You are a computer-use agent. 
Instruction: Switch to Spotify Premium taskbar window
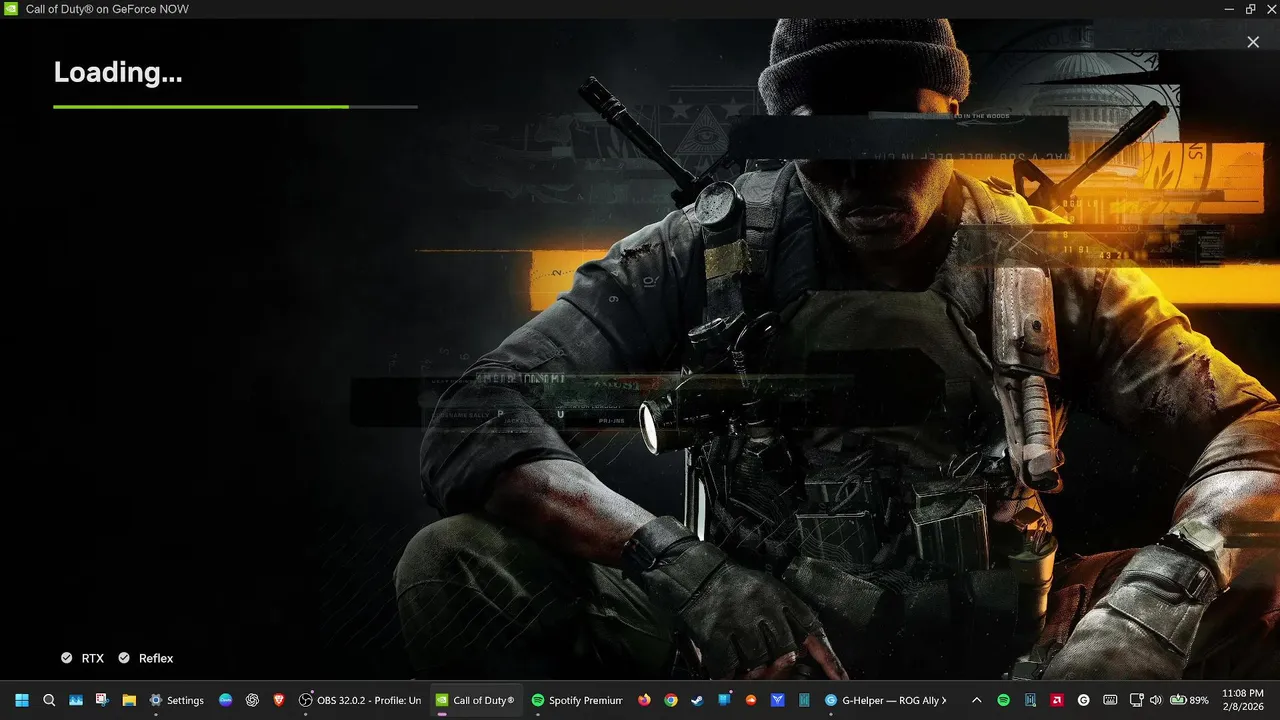pos(577,700)
